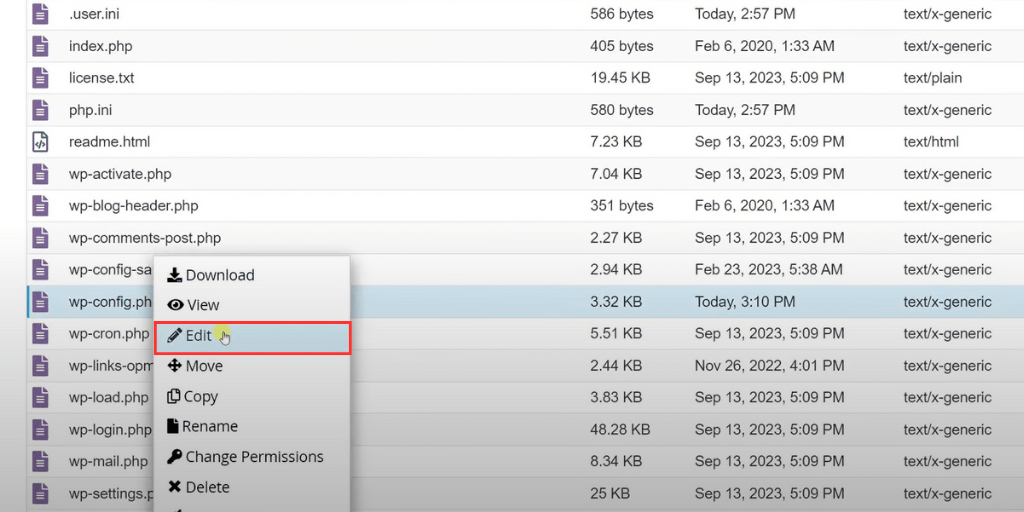Click the readme.html code file icon
Viewport: 1024px width, 512px height.
(x=40, y=142)
